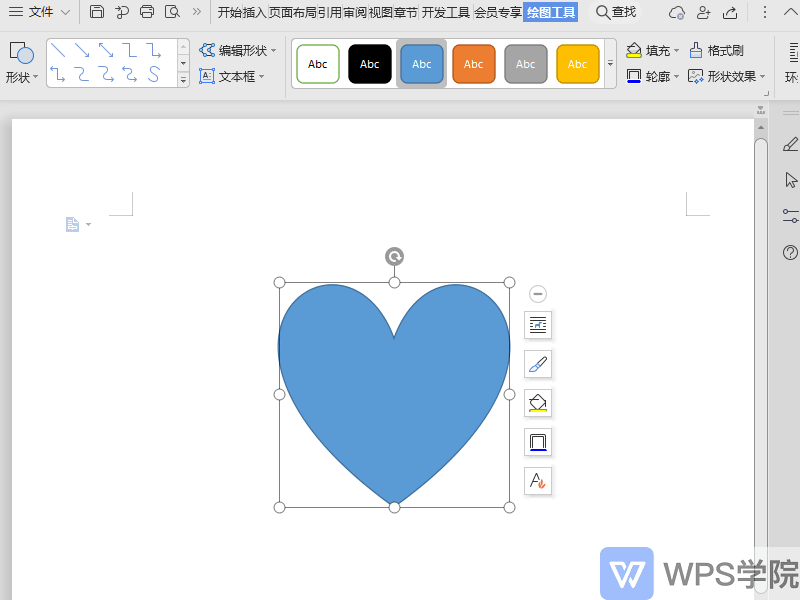Collapse the ribbon with the up chevron
Image resolution: width=800 pixels, height=600 pixels.
(790, 12)
